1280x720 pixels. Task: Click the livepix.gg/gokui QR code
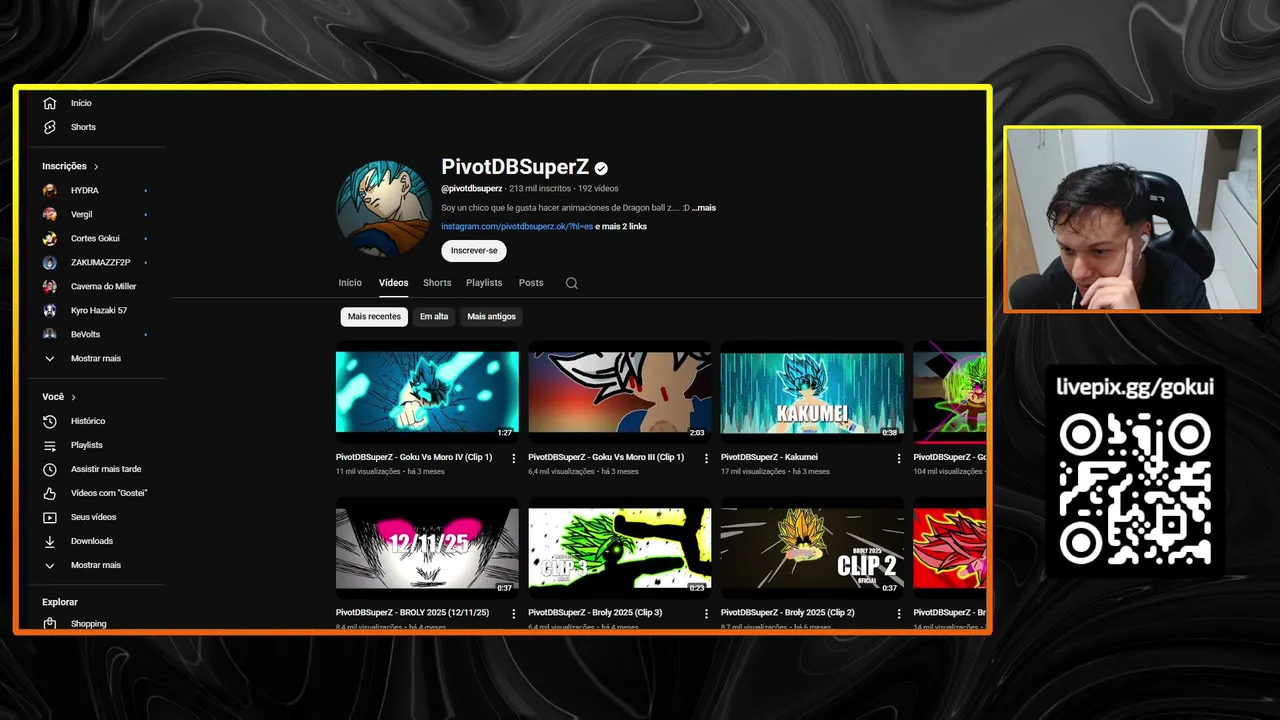1135,489
